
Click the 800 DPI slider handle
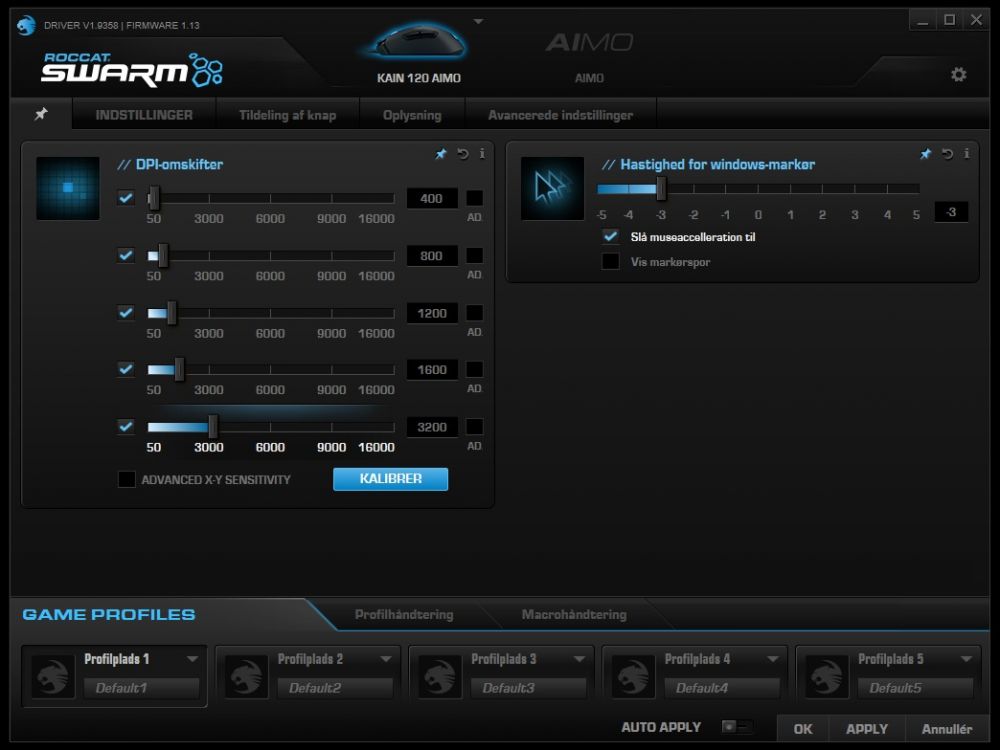163,256
